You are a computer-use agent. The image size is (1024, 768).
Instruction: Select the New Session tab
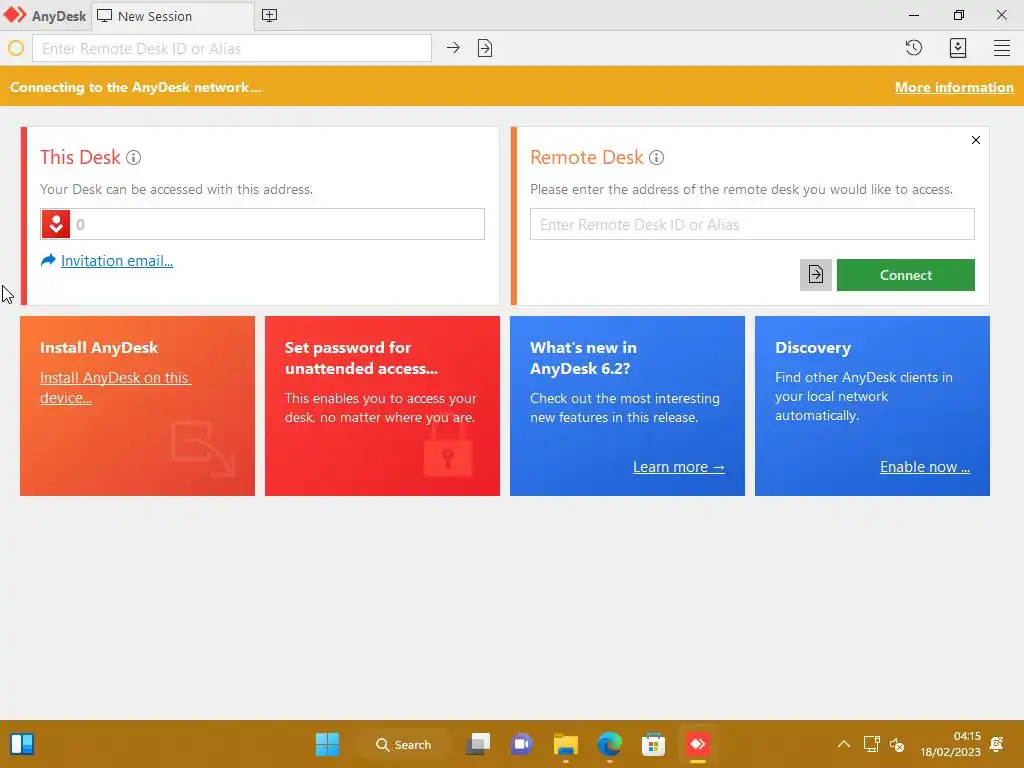tap(172, 16)
